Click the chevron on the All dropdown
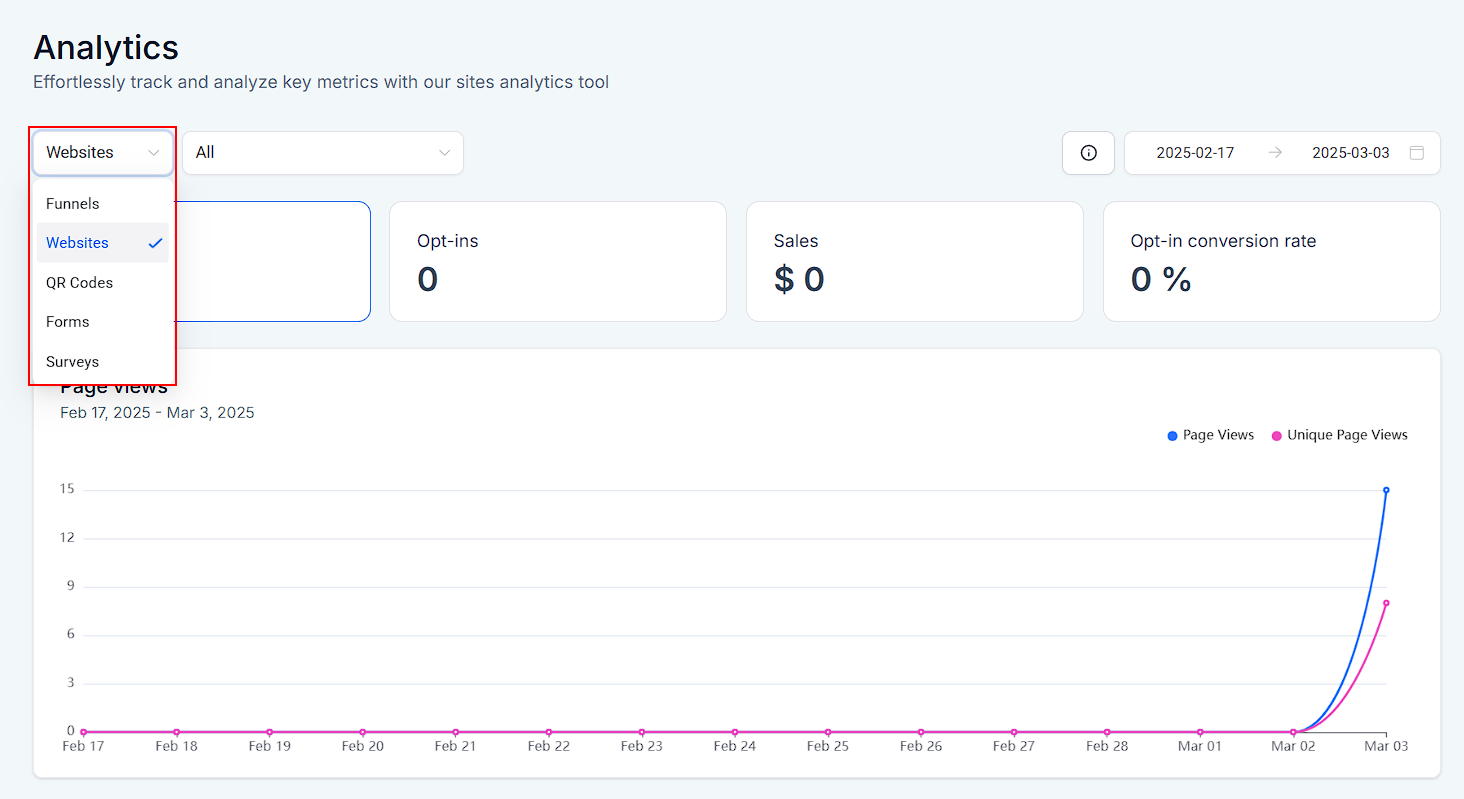This screenshot has height=799, width=1464. [x=444, y=153]
